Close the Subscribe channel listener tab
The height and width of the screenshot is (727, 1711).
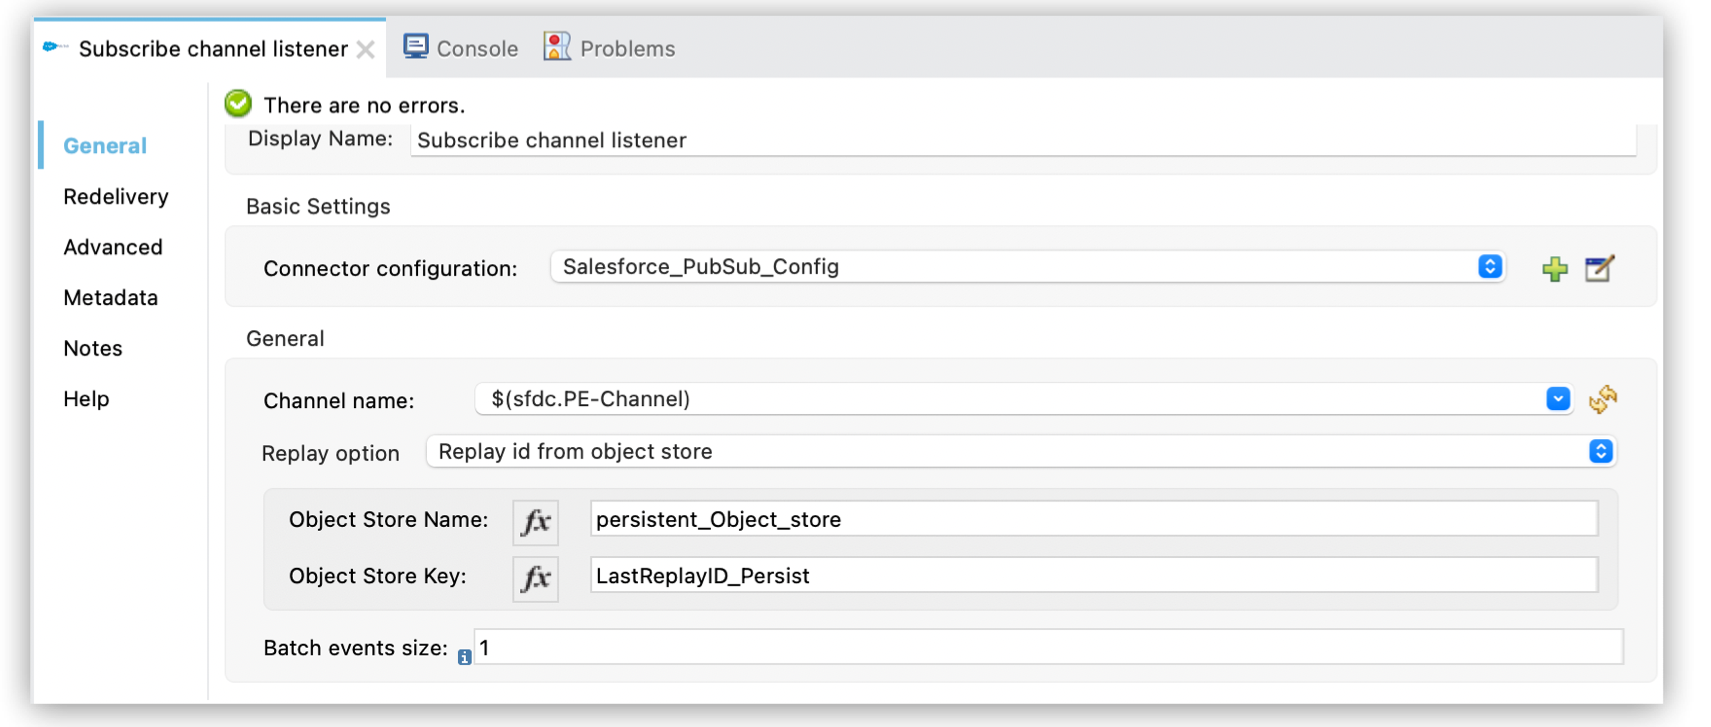point(366,49)
